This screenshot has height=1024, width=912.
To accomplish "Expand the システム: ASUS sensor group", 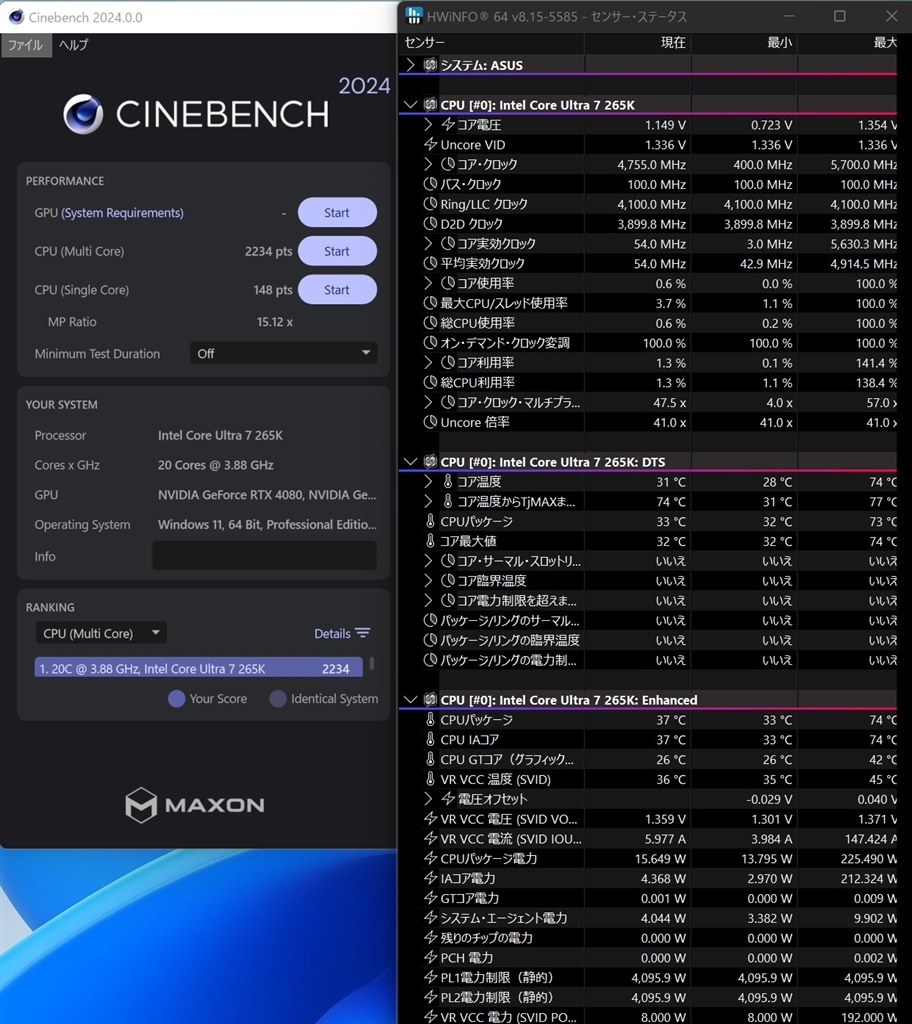I will (x=410, y=65).
